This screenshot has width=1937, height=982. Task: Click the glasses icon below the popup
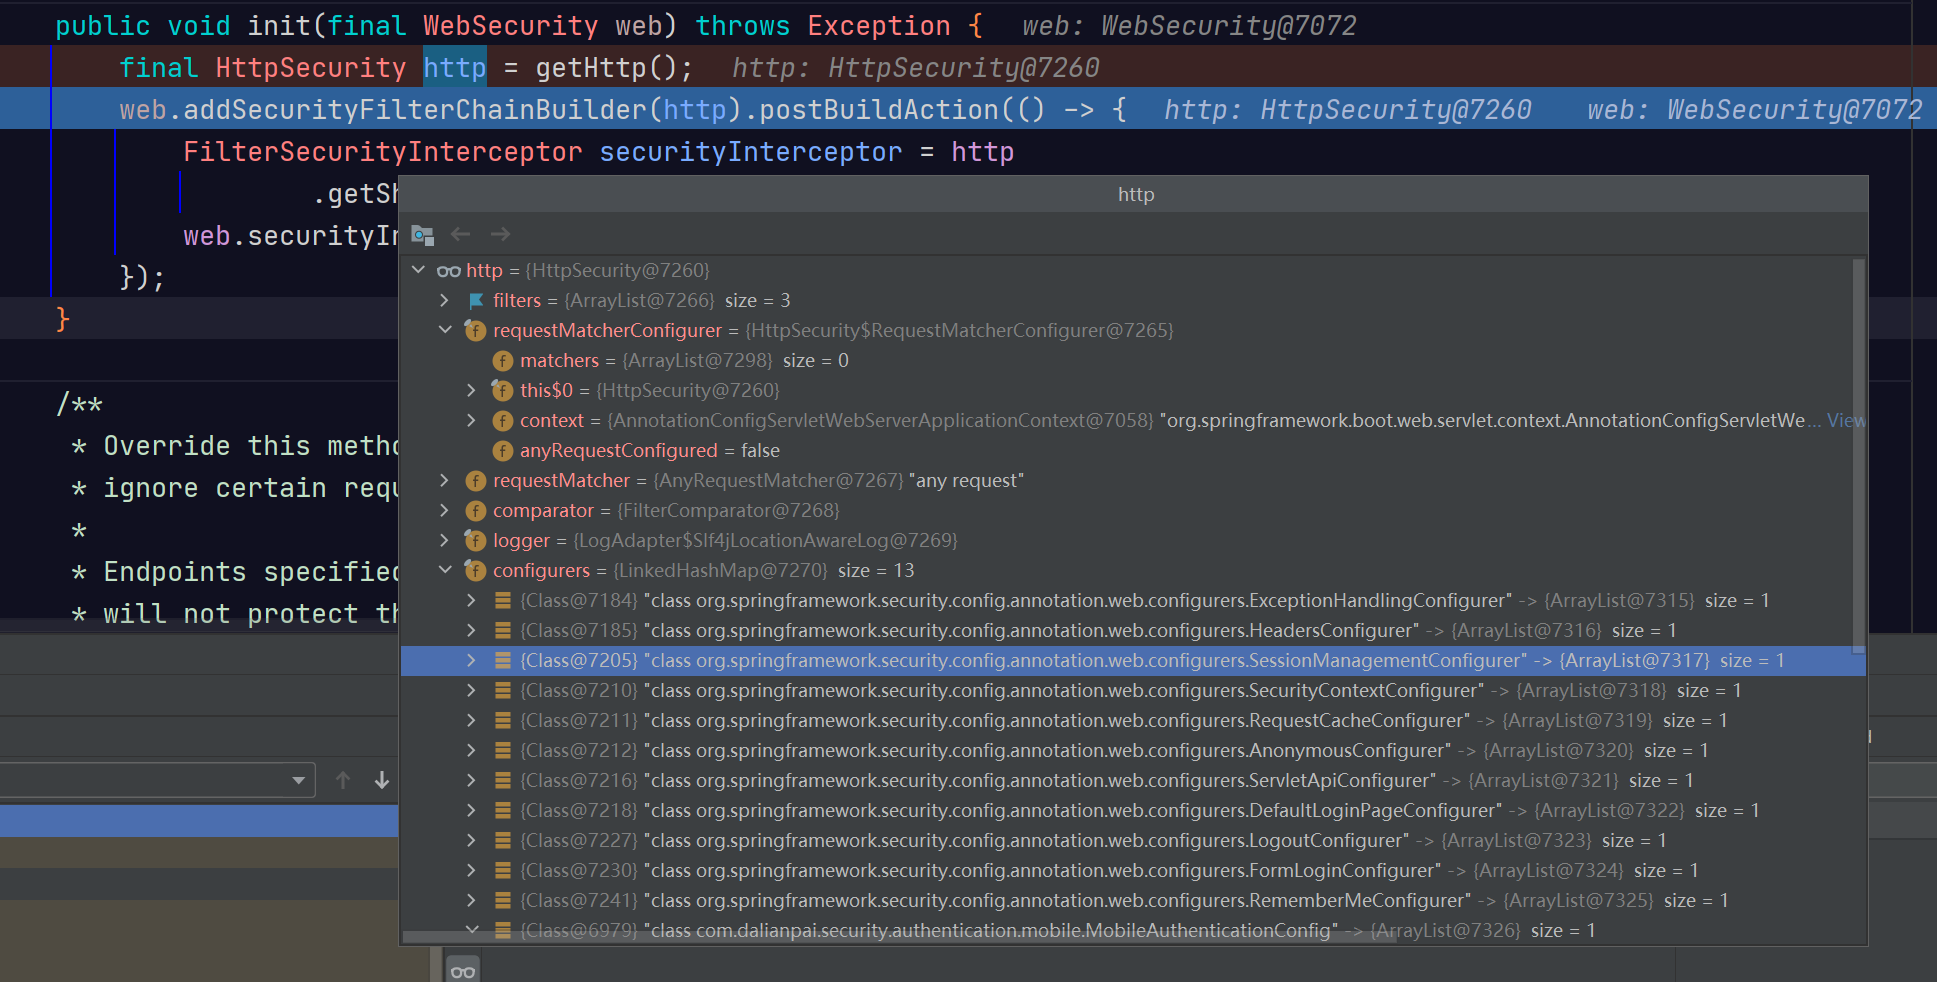(x=462, y=971)
